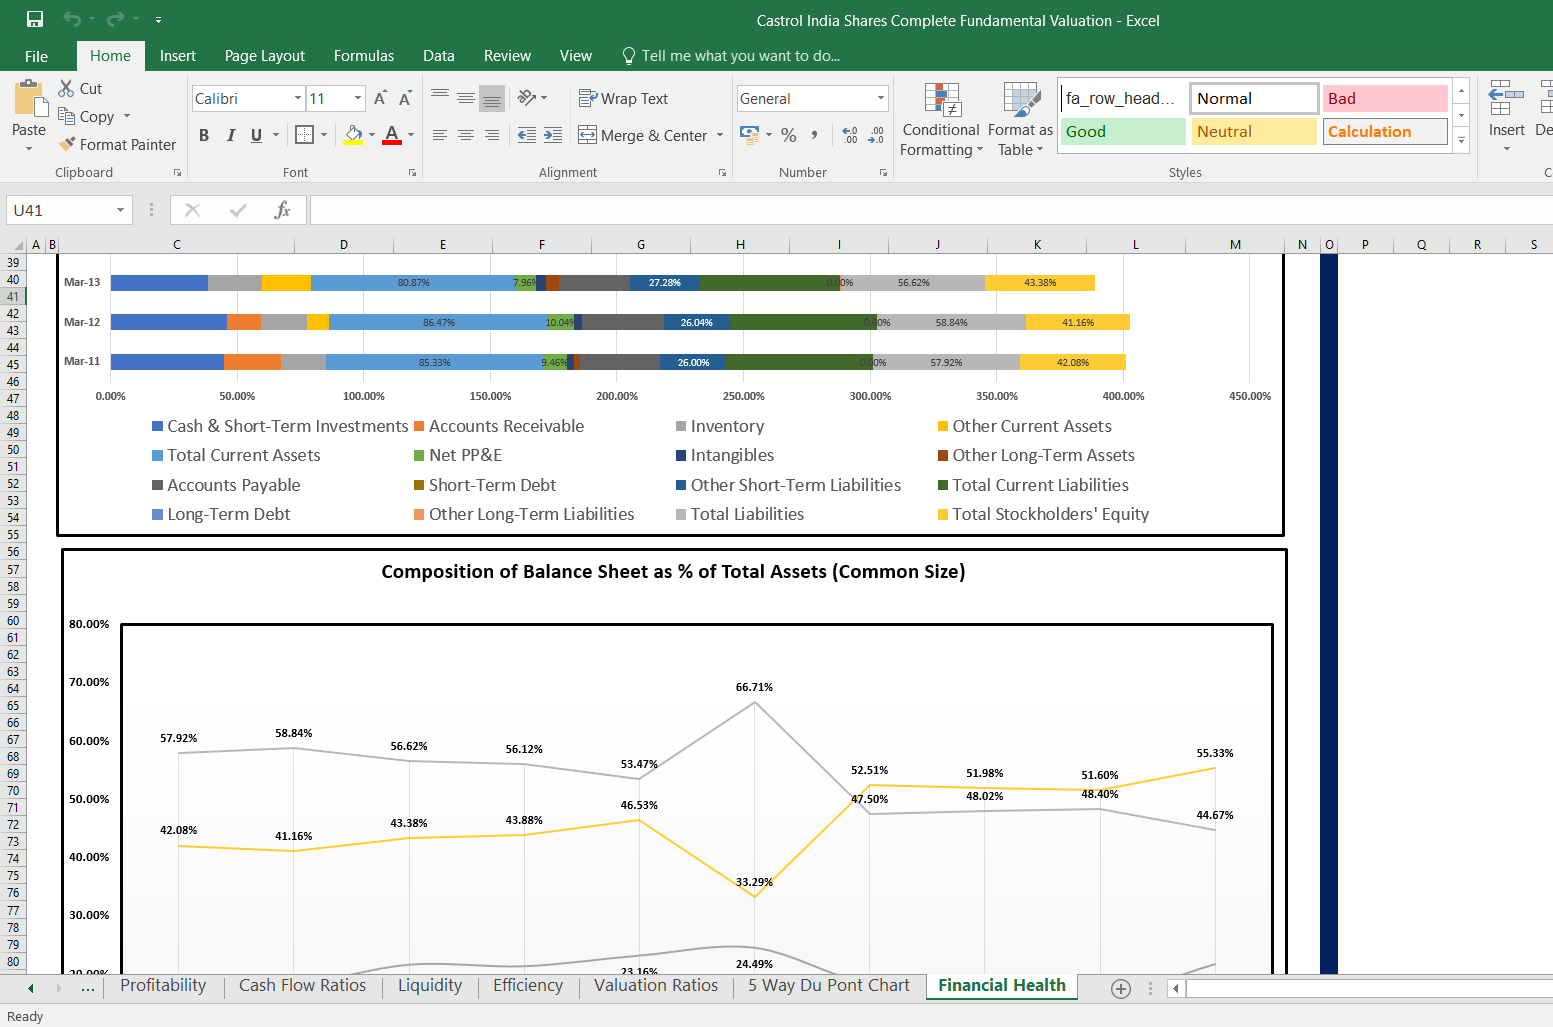Apply the Bad cell style
This screenshot has width=1553, height=1027.
(x=1385, y=98)
